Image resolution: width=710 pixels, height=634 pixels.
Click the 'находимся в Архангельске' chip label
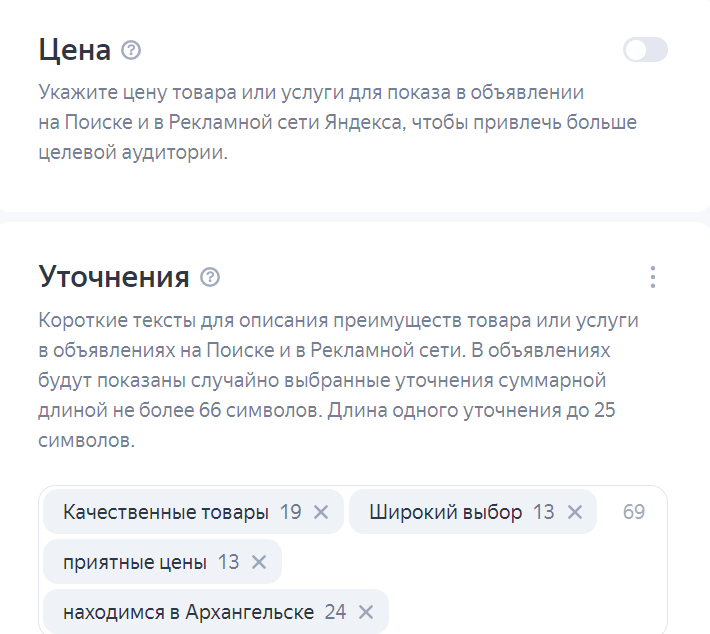pyautogui.click(x=188, y=612)
